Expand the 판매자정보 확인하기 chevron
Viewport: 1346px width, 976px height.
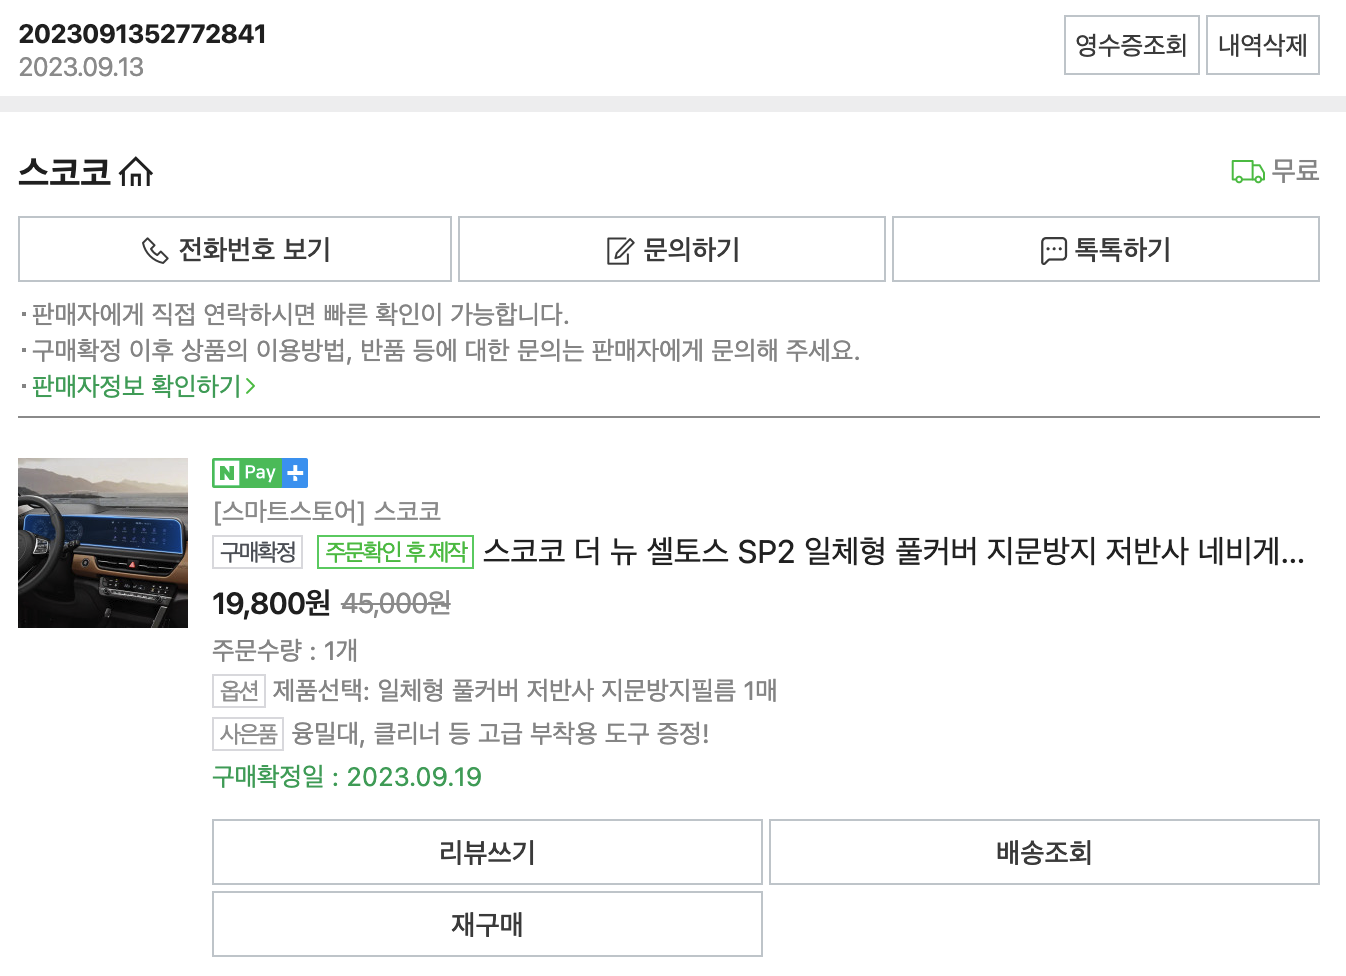[250, 385]
